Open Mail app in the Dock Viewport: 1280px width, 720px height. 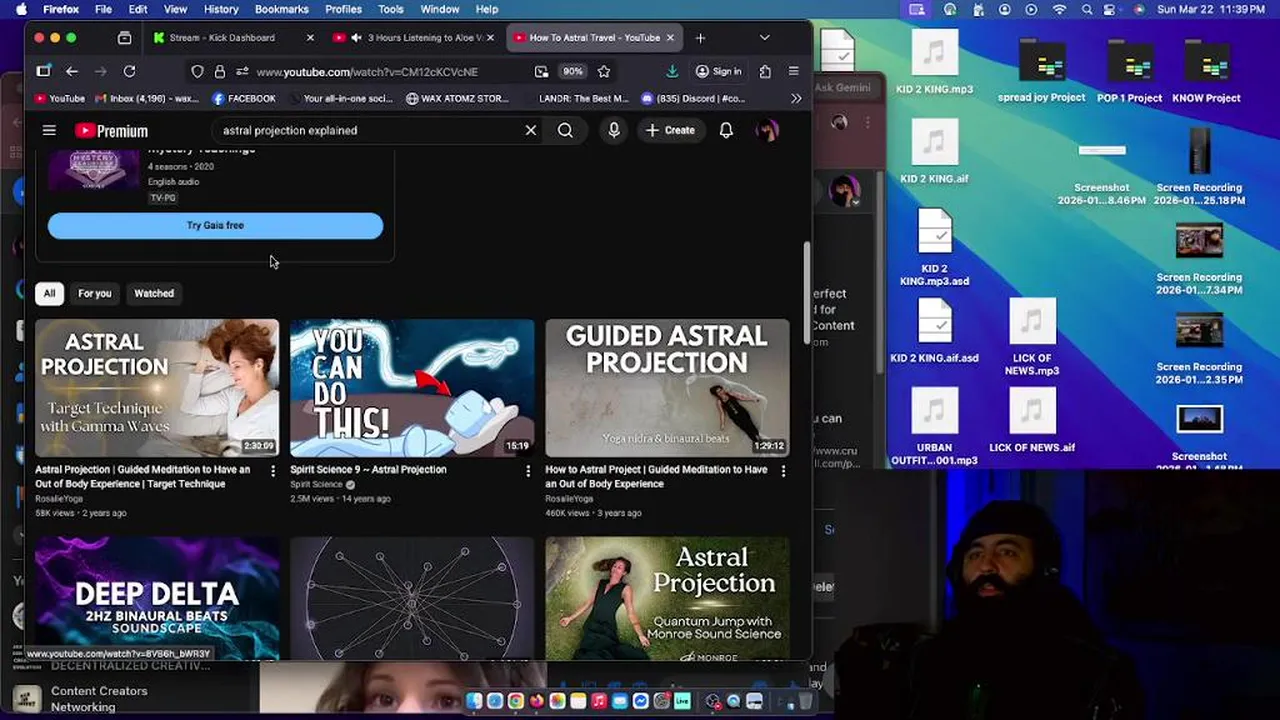[620, 701]
